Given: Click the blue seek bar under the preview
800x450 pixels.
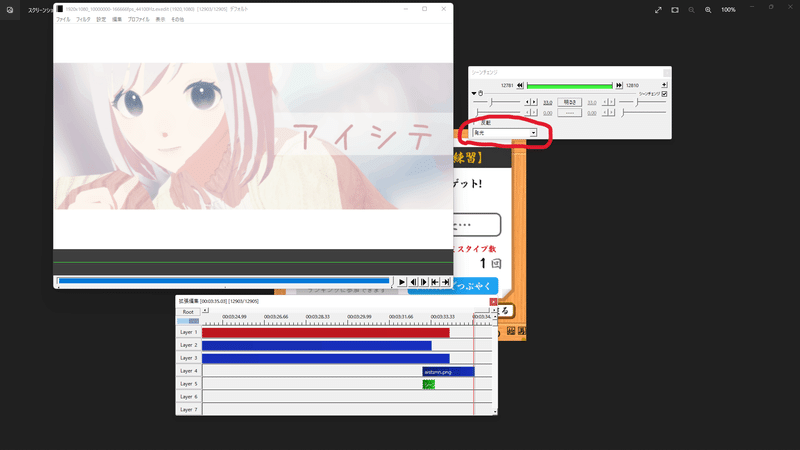Looking at the screenshot, I should click(223, 281).
